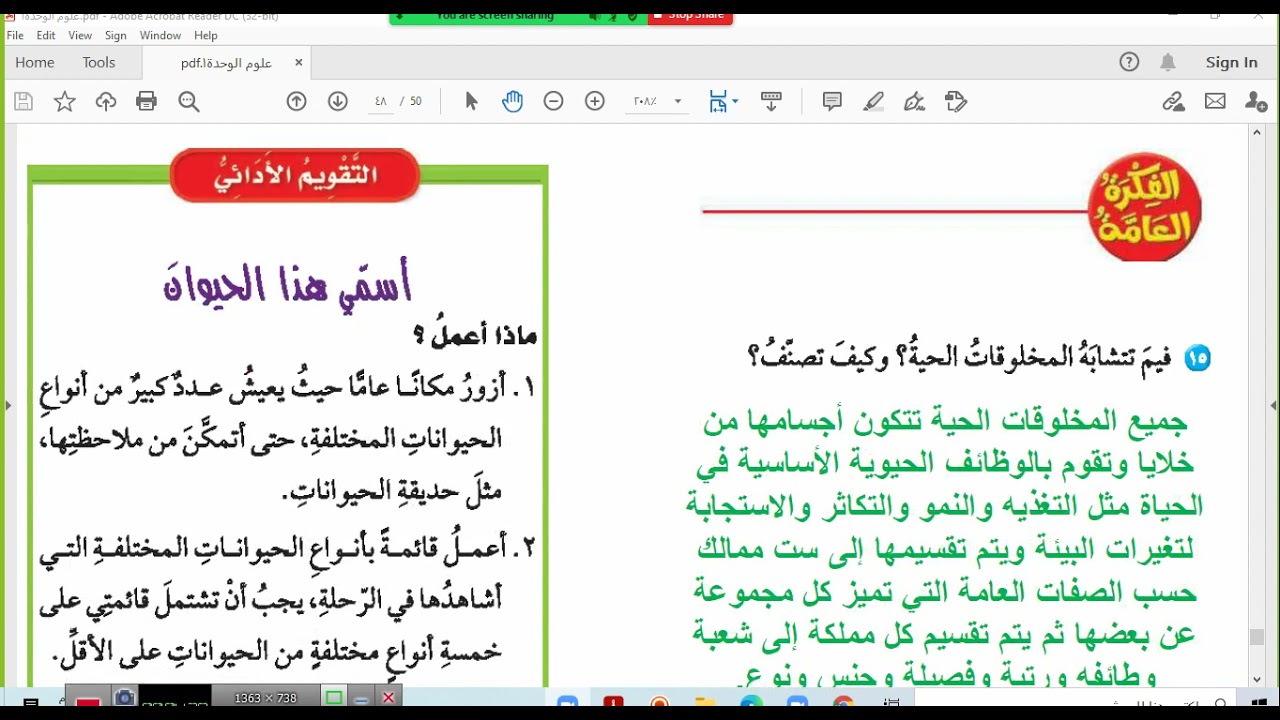Open the Help question mark icon
Image resolution: width=1280 pixels, height=720 pixels.
[x=1129, y=62]
